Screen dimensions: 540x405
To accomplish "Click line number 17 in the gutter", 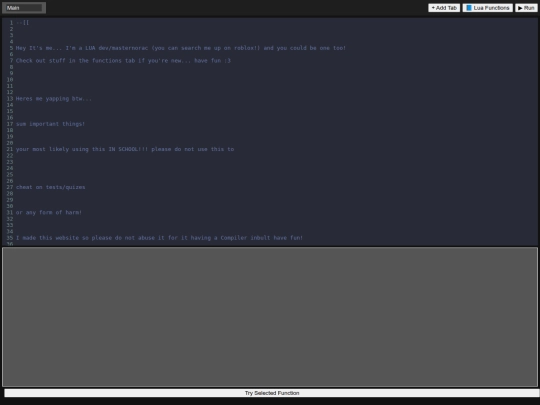I will point(10,124).
